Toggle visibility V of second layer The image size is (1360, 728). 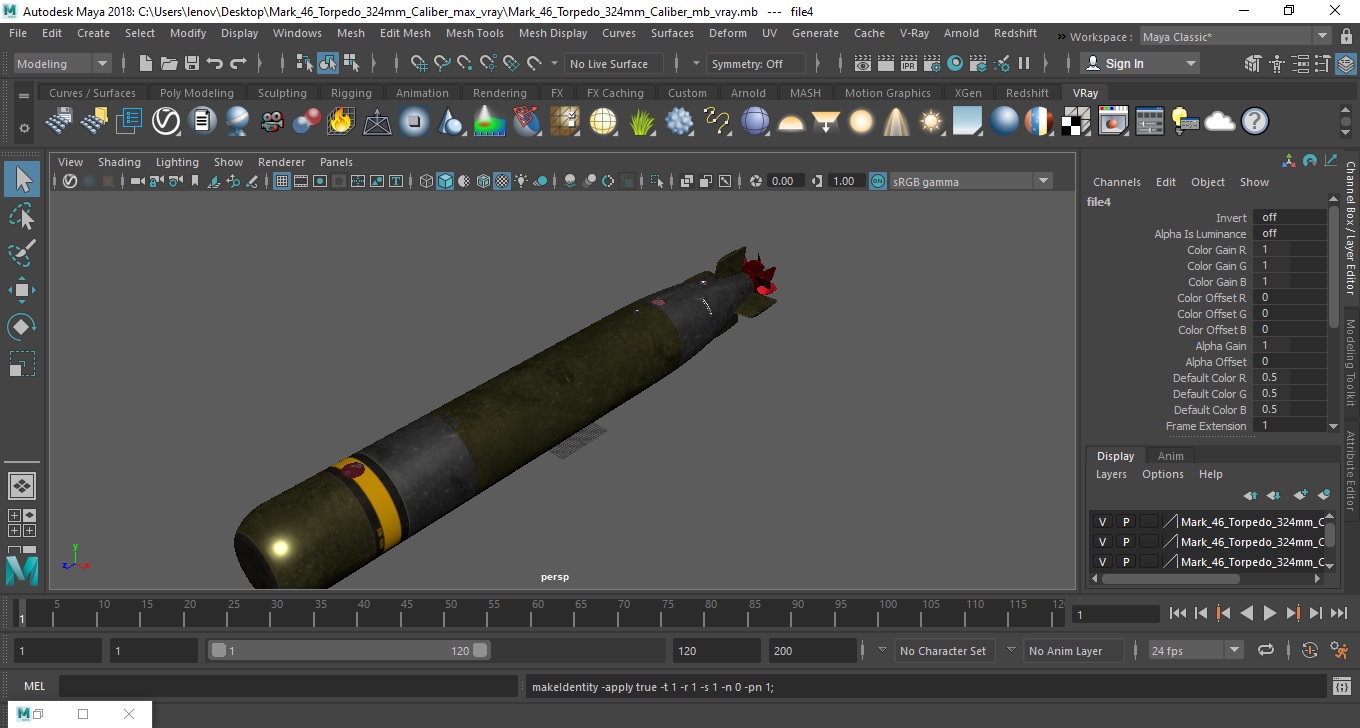point(1102,542)
